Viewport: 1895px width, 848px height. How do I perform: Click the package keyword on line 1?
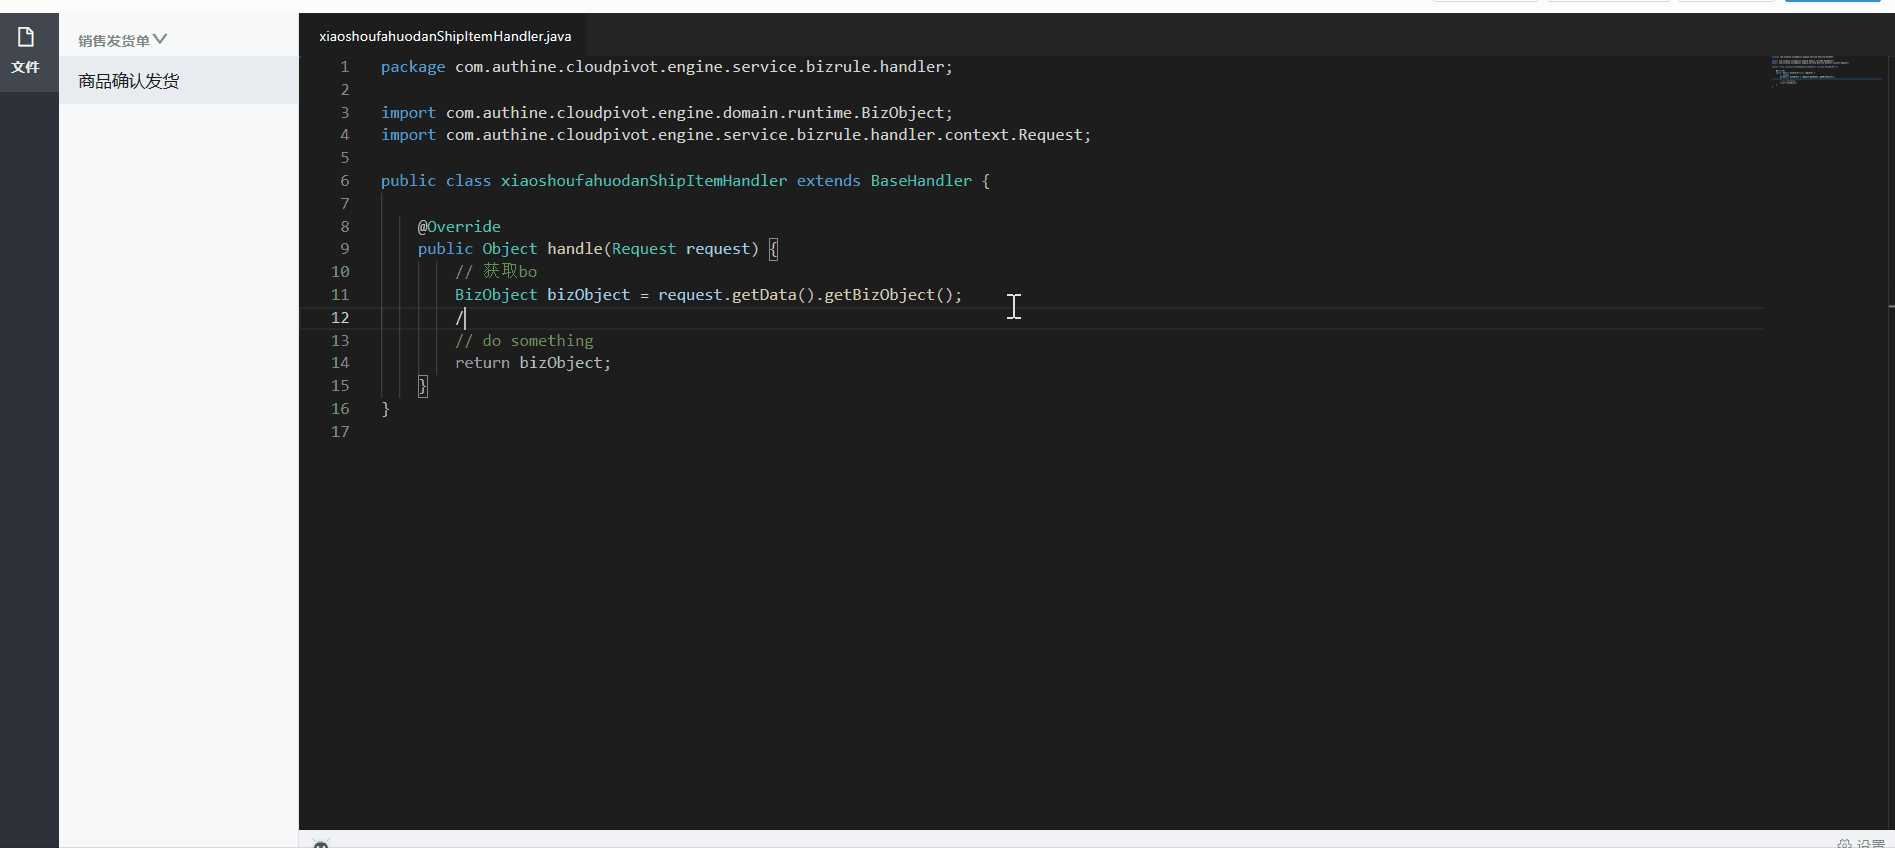point(412,67)
